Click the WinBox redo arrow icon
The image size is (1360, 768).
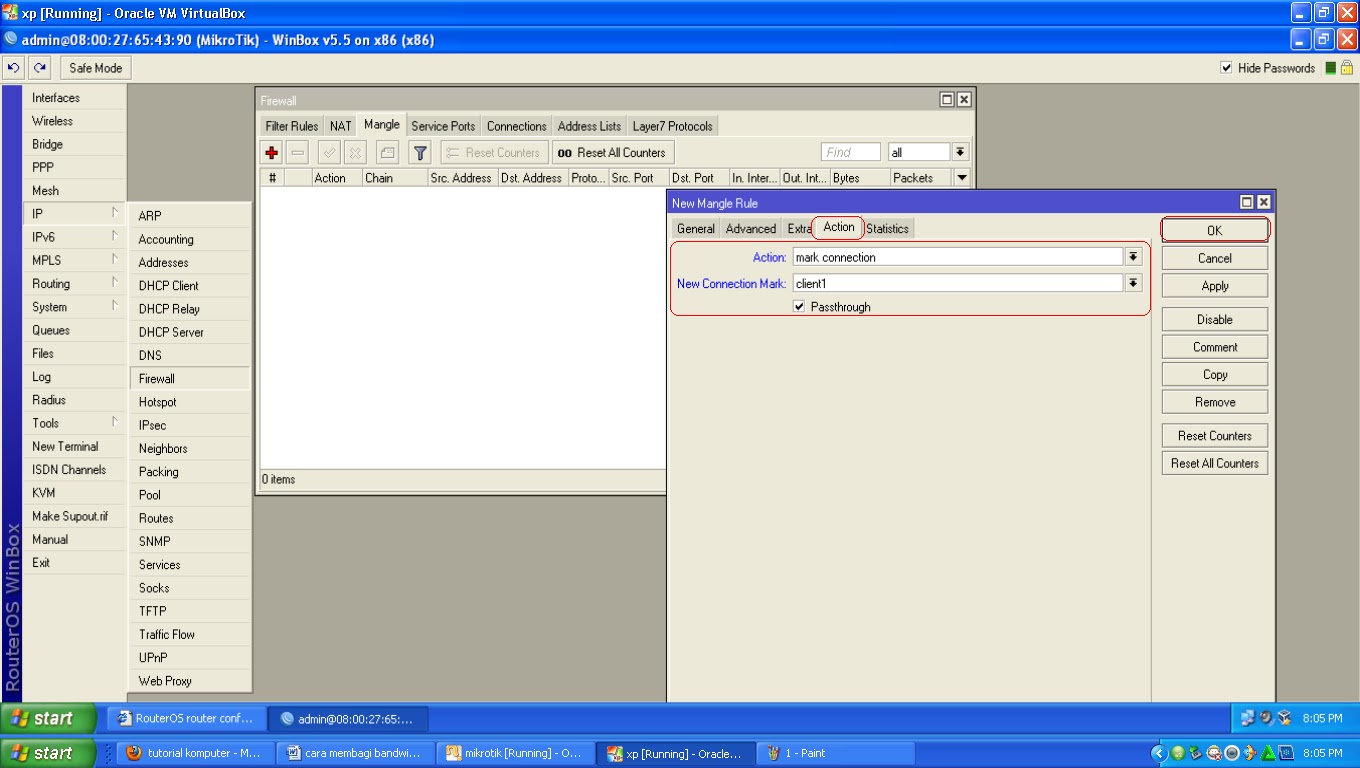tap(39, 68)
